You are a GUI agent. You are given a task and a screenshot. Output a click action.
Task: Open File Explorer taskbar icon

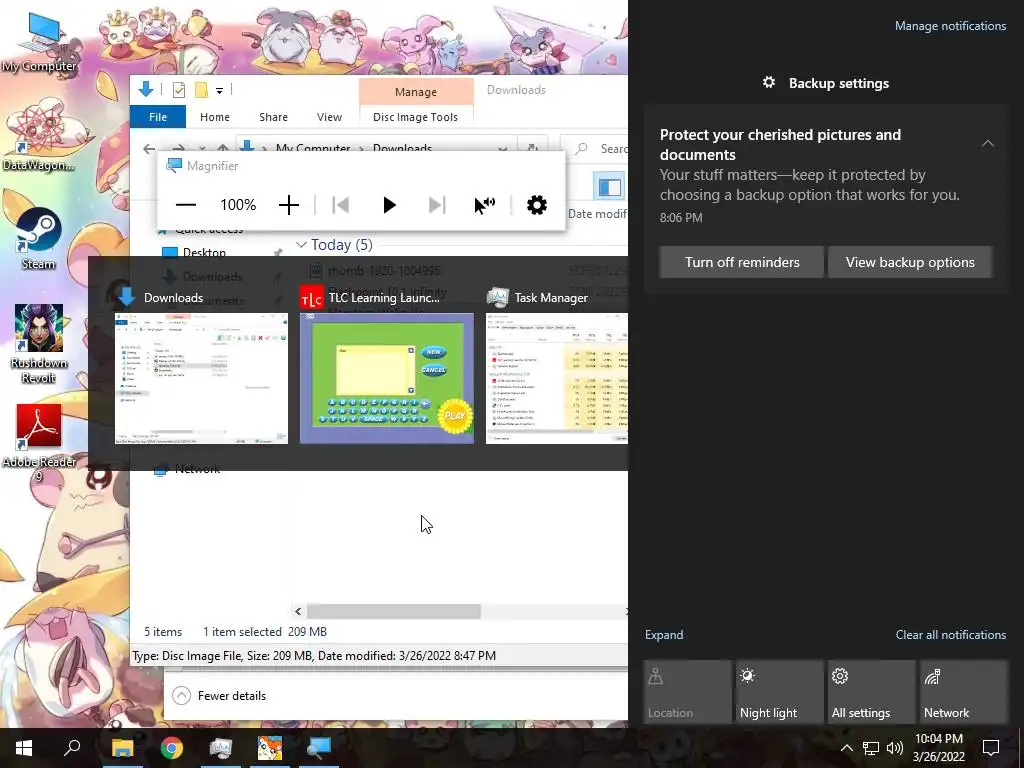[122, 748]
